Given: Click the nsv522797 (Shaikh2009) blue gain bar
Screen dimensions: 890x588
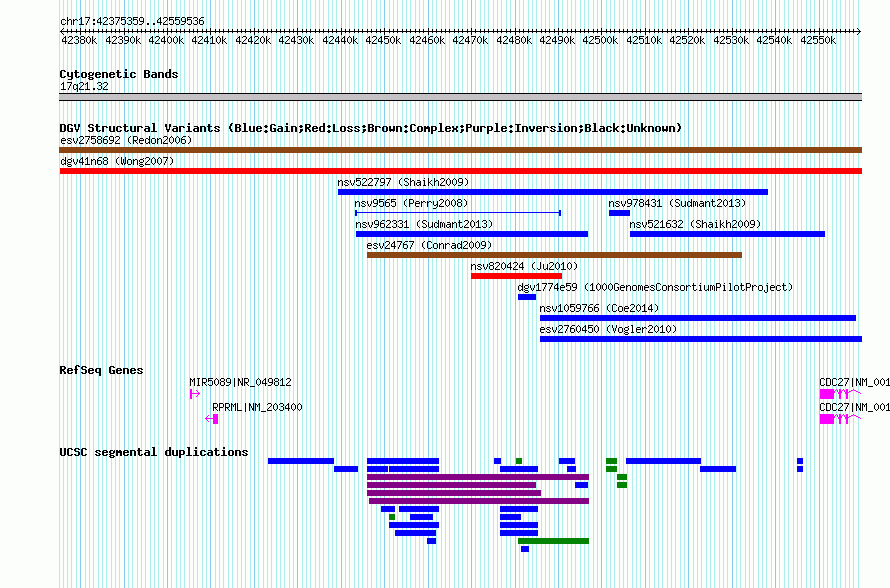Looking at the screenshot, I should click(x=553, y=192).
